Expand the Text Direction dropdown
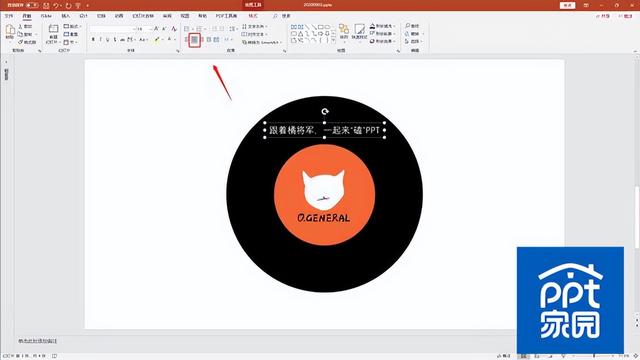Screen dimensions: 640x360 (x=255, y=26)
